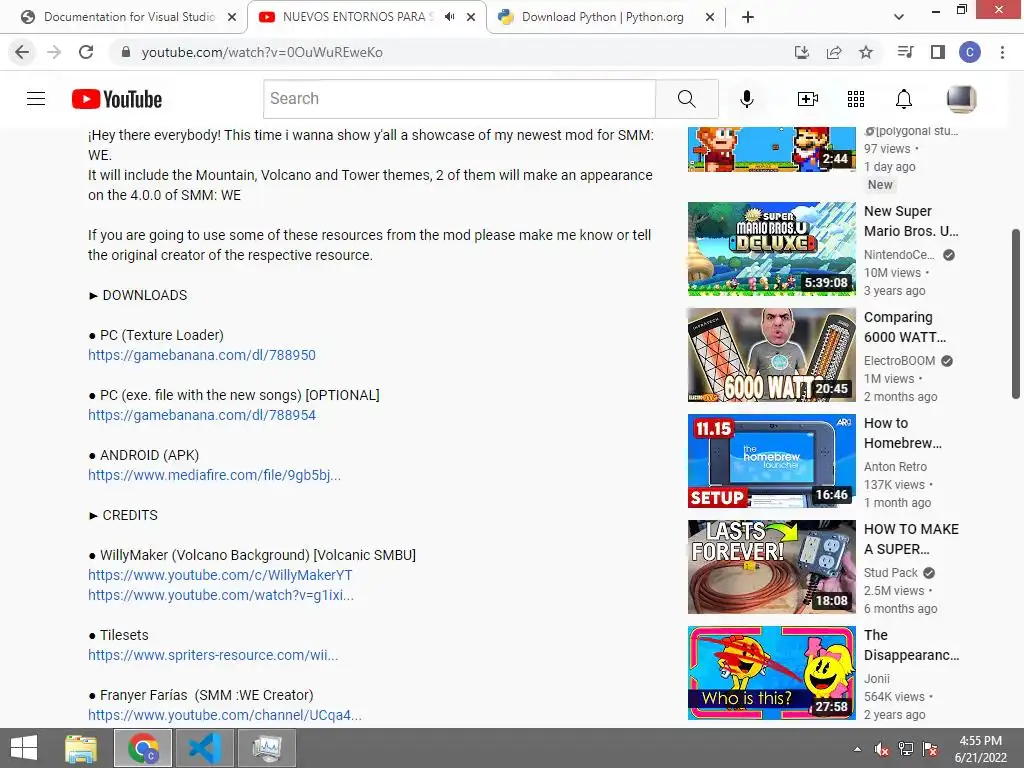Image resolution: width=1024 pixels, height=768 pixels.
Task: Open the 2:44 Mario video thumbnail
Action: (x=771, y=150)
